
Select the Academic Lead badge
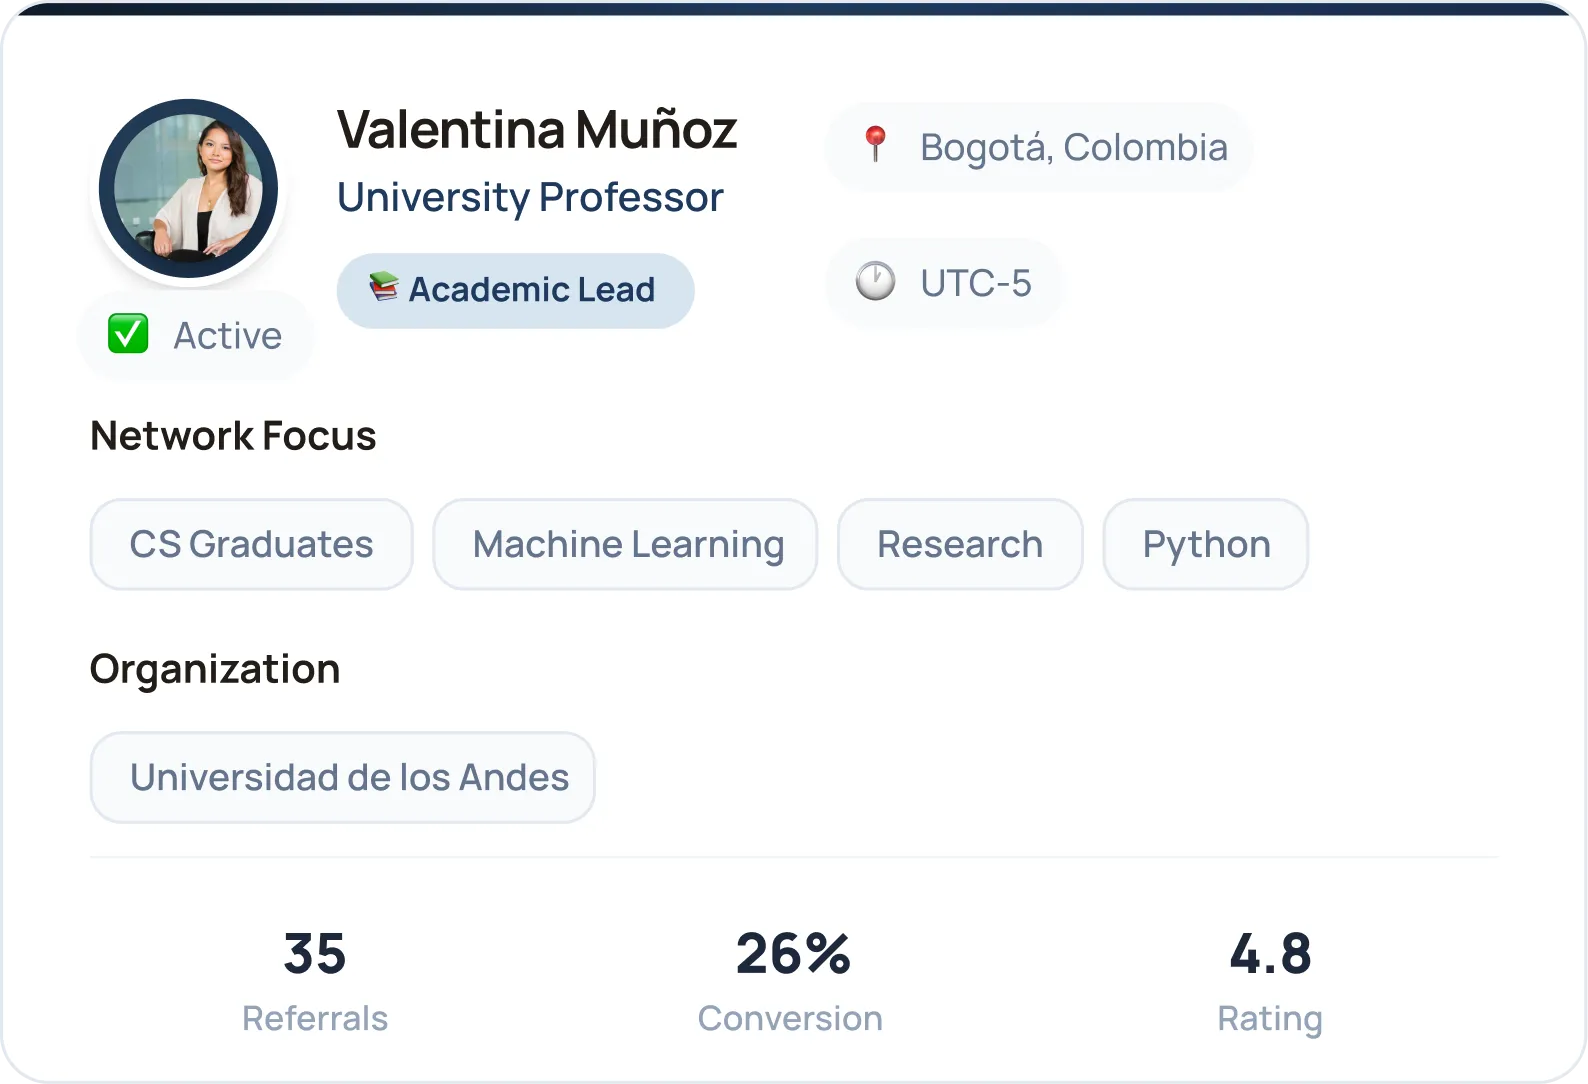pos(515,290)
